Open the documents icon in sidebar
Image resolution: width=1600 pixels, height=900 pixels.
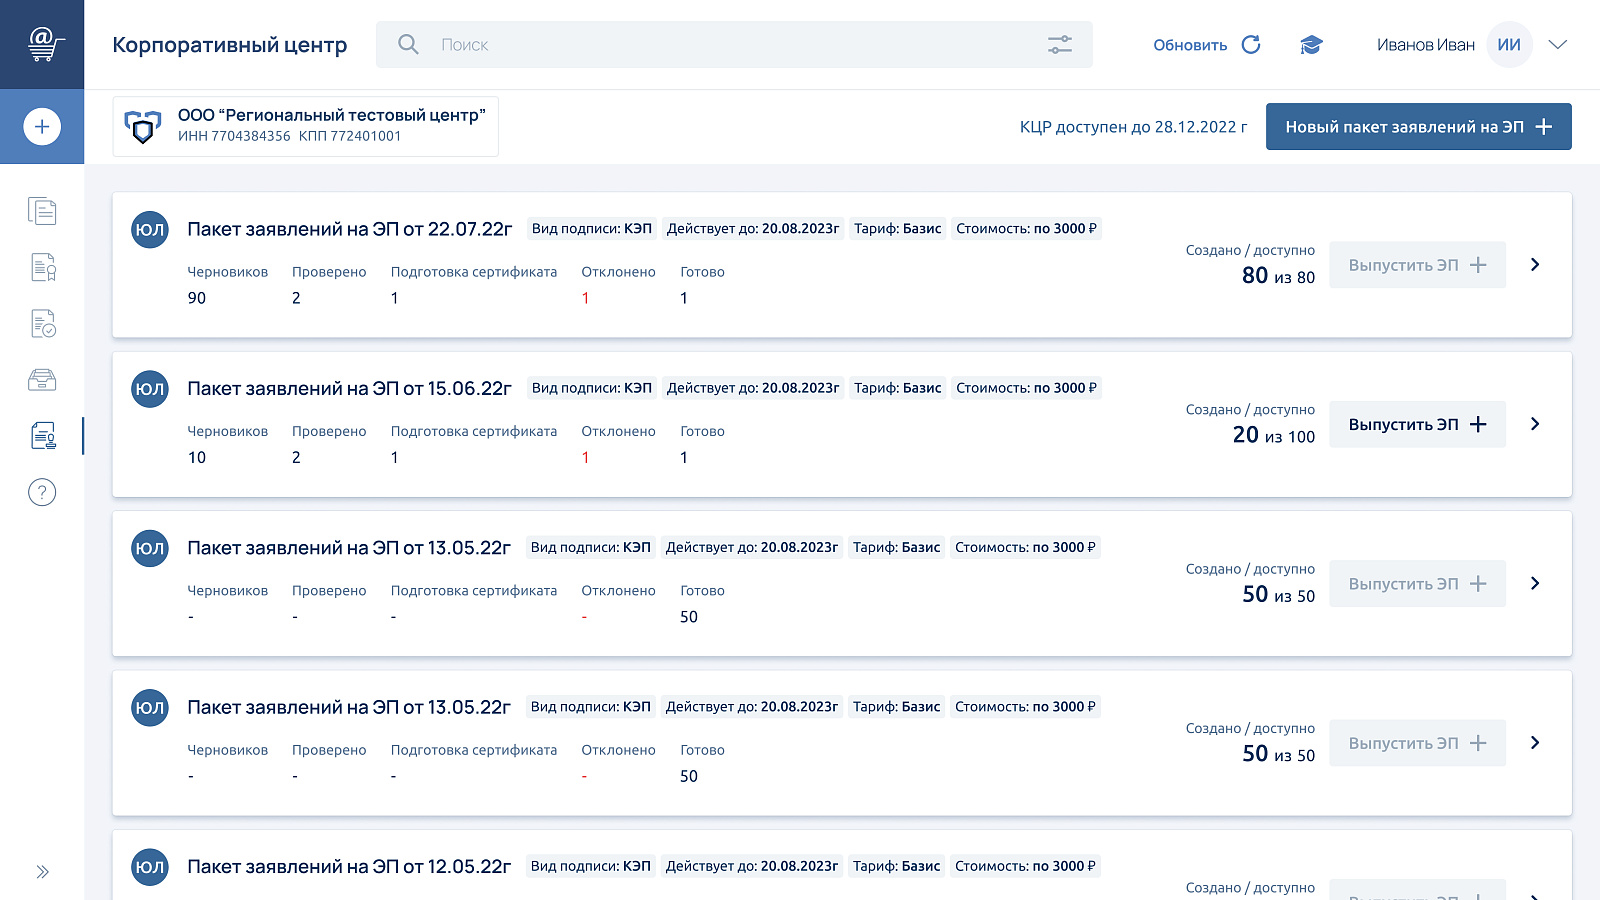[42, 211]
